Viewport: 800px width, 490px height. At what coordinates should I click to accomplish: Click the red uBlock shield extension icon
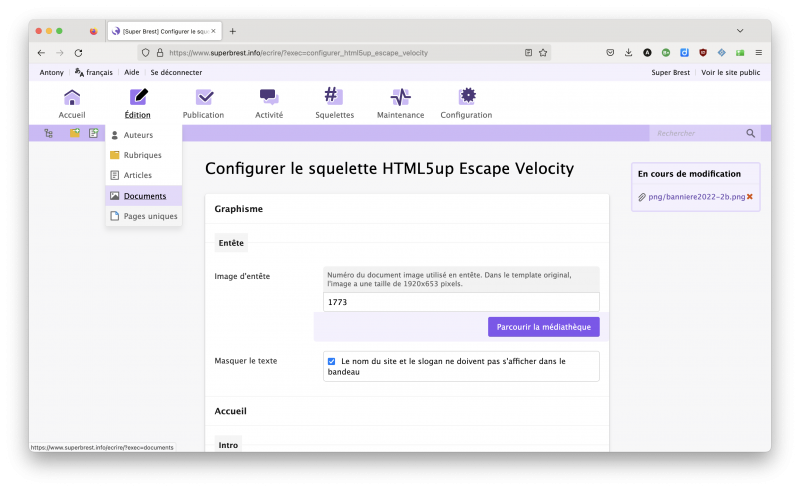(703, 53)
